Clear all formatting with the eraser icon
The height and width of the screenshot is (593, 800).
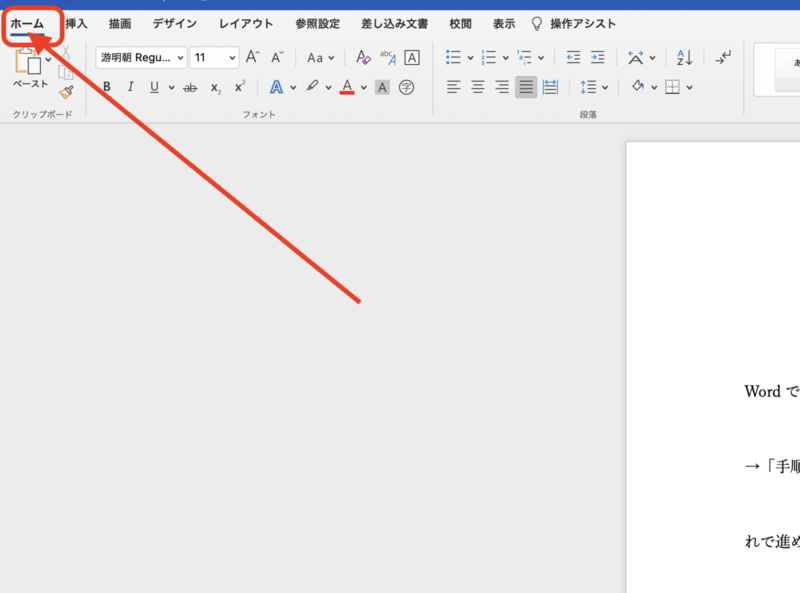[362, 57]
